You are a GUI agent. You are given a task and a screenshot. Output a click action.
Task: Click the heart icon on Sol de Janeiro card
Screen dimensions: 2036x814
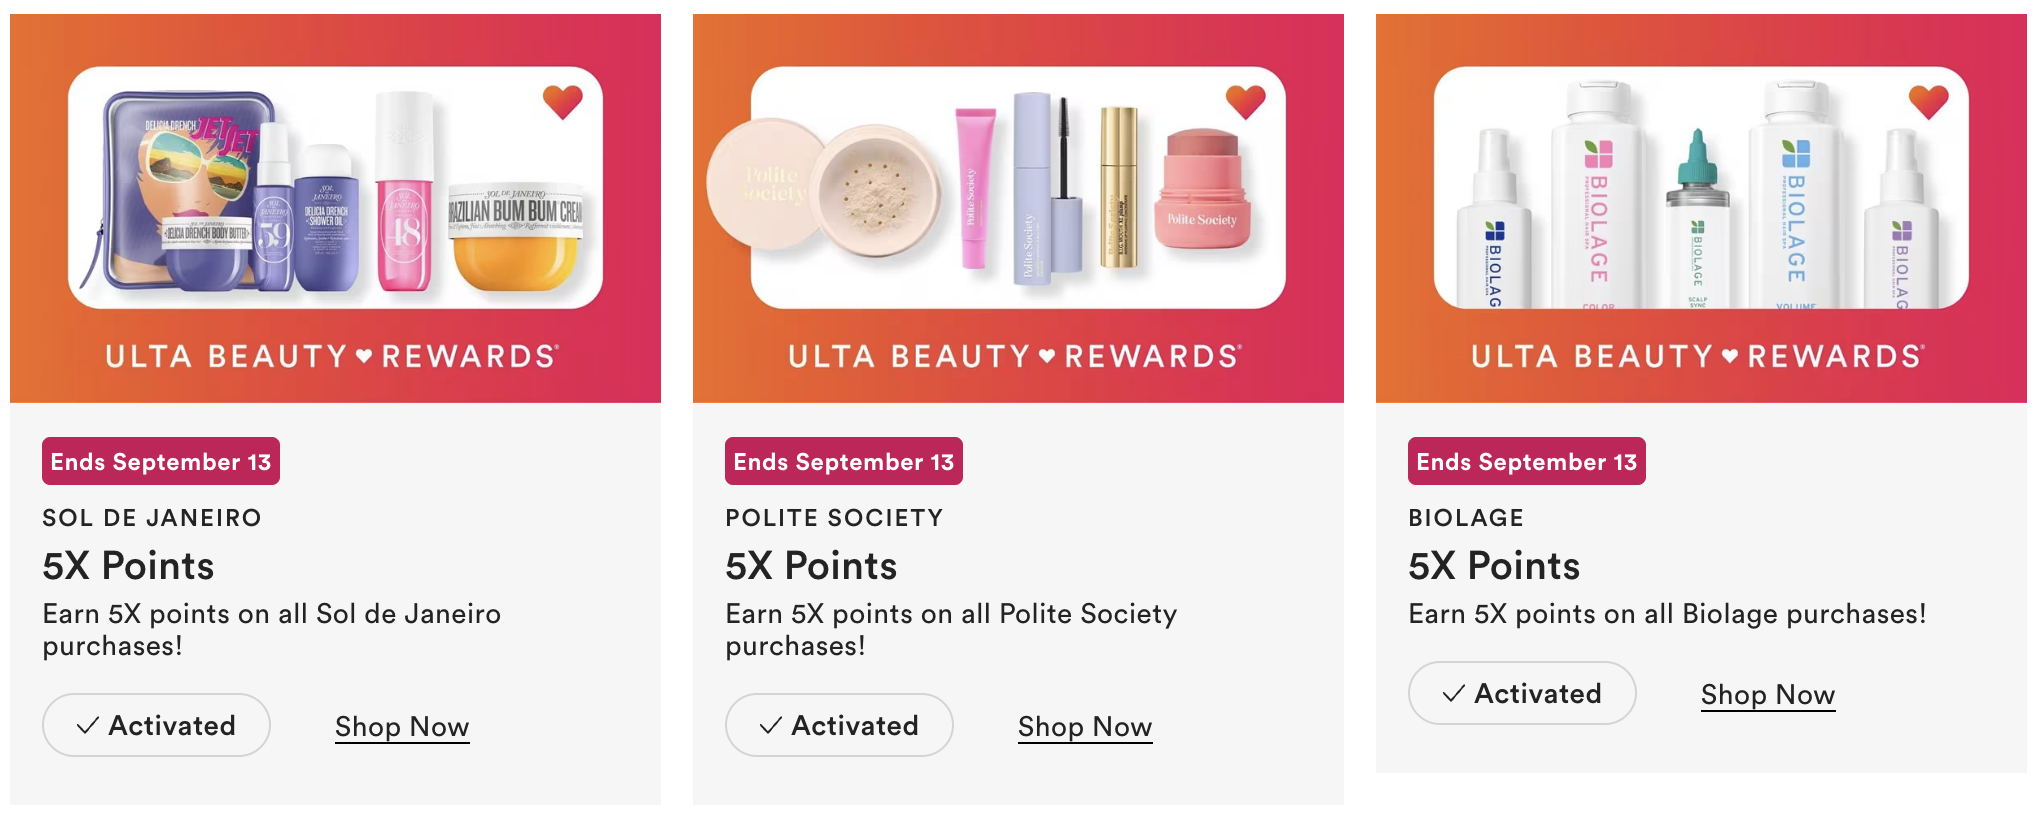(562, 101)
